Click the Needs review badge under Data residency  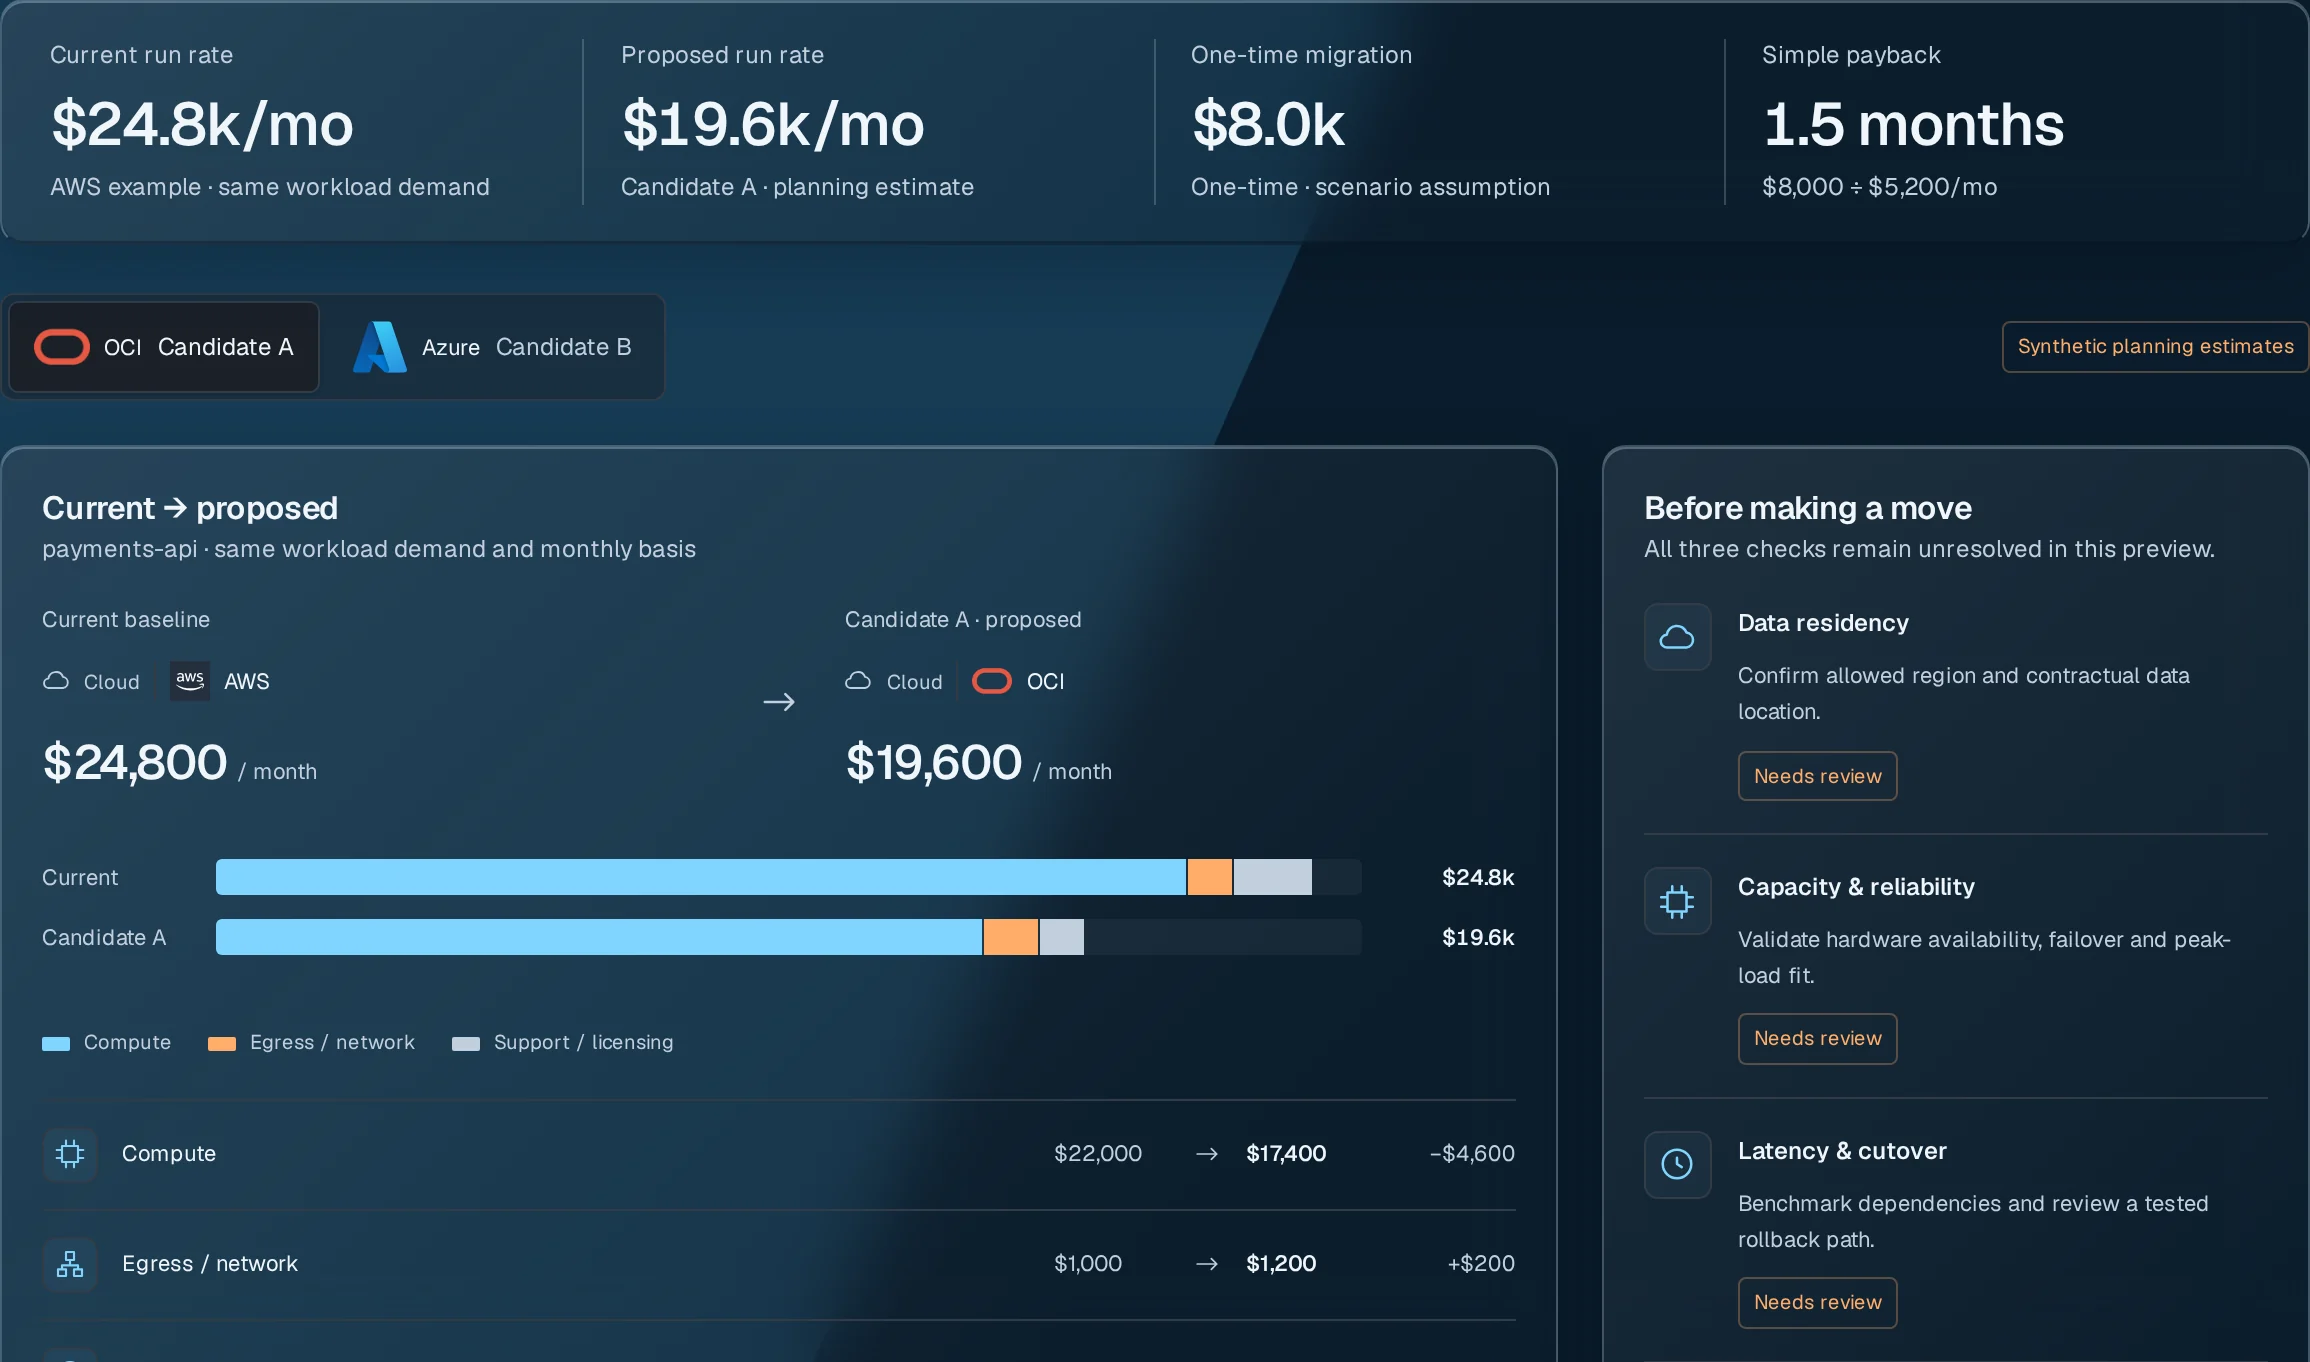pyautogui.click(x=1817, y=776)
